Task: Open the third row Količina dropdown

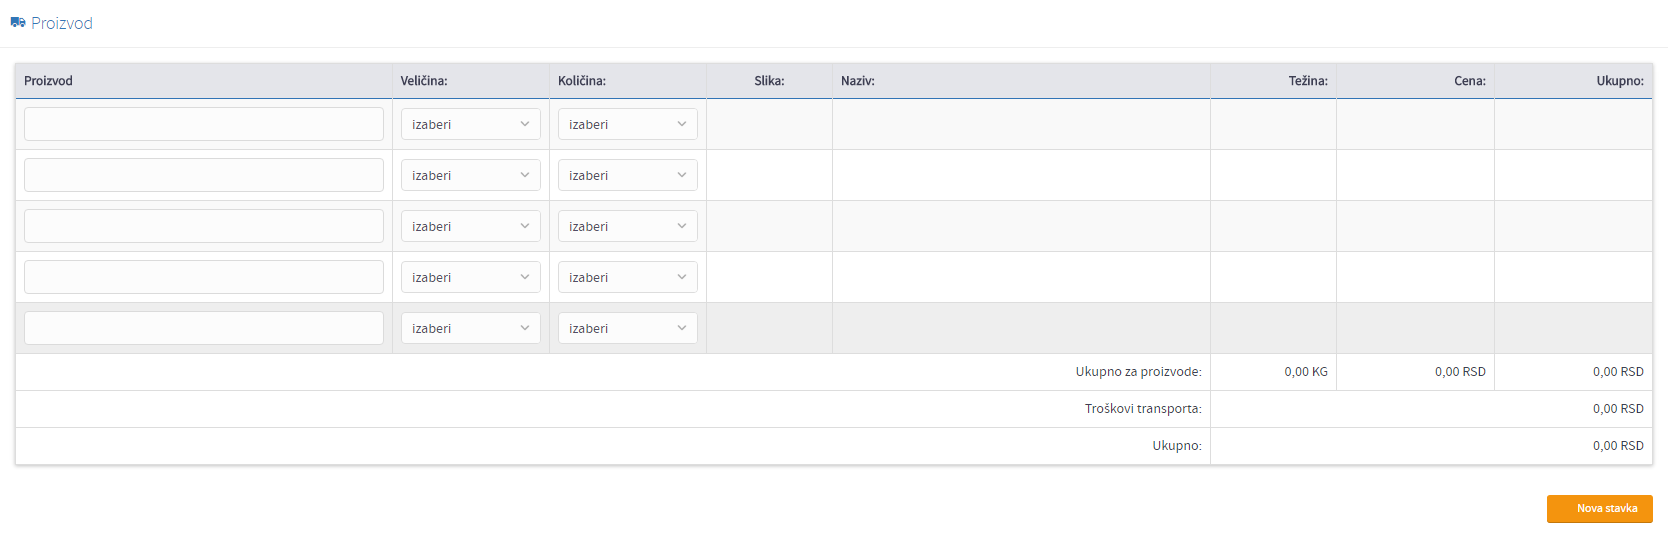Action: point(627,226)
